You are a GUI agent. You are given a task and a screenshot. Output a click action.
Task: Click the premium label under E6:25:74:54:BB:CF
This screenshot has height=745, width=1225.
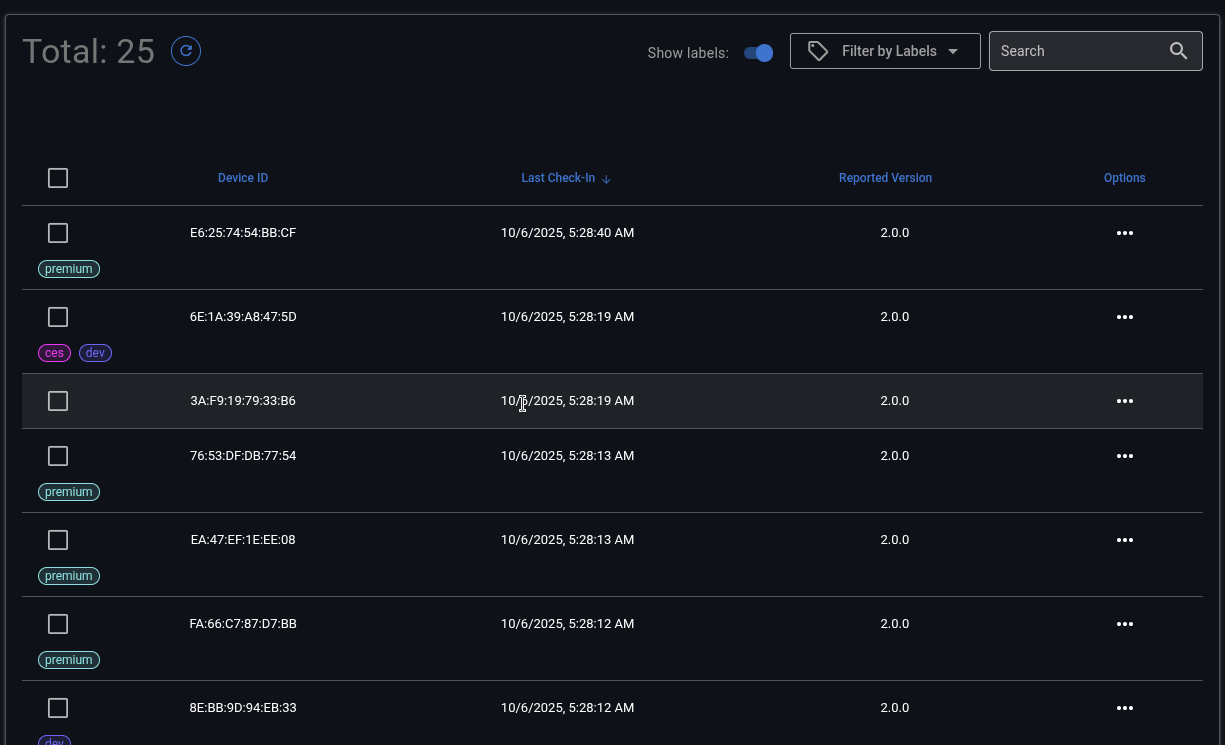point(69,269)
